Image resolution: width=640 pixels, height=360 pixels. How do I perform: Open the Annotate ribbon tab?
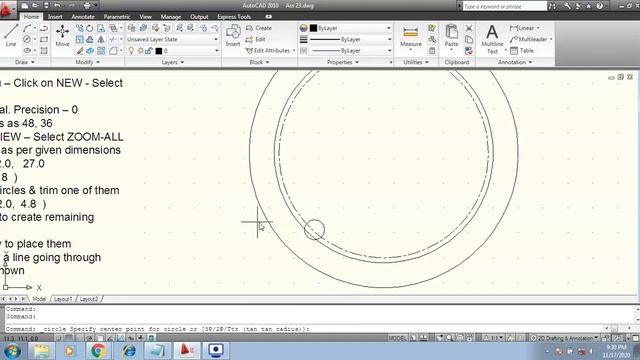(x=83, y=17)
